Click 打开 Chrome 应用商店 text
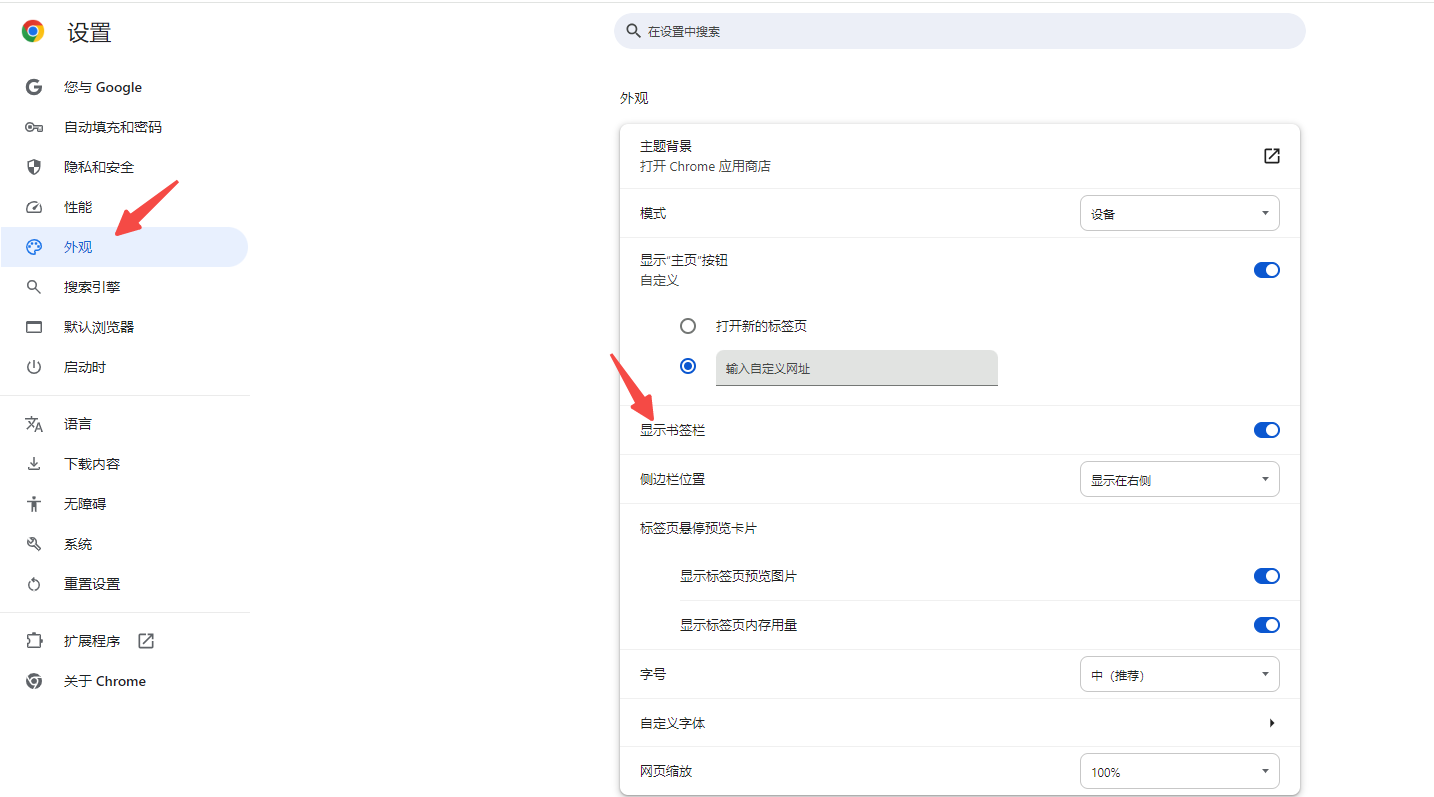The height and width of the screenshot is (797, 1434). pos(705,166)
